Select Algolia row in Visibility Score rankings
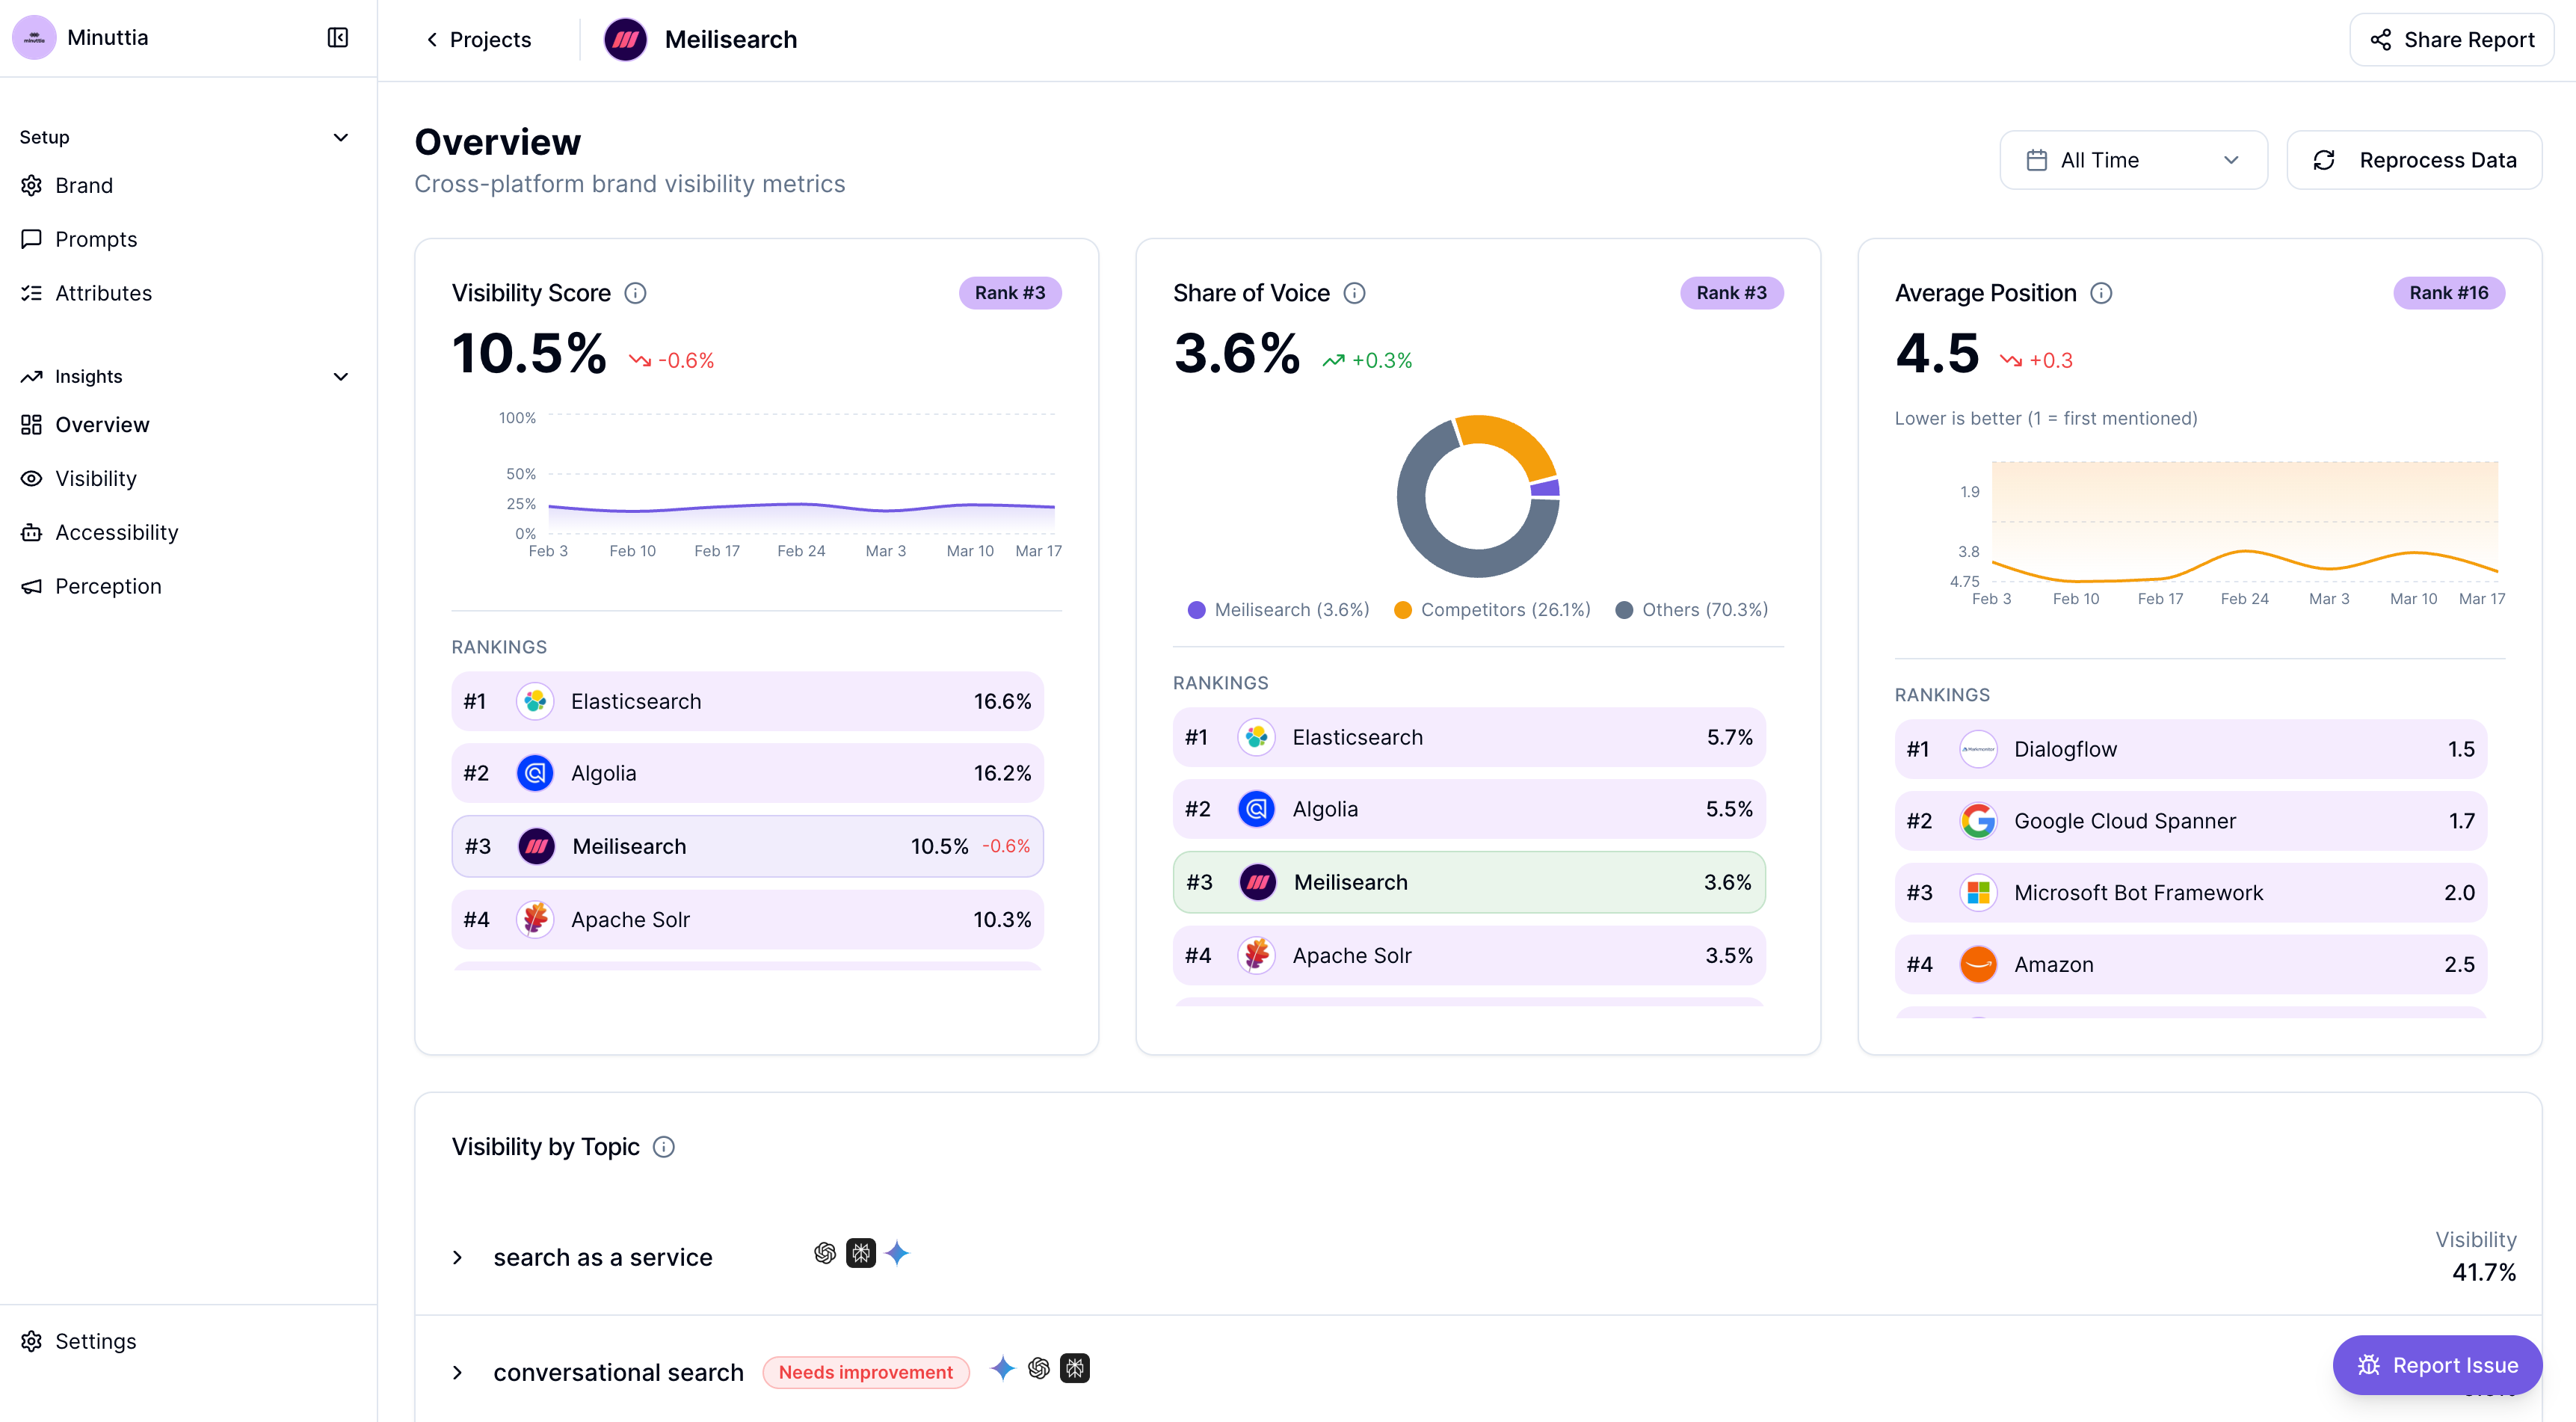2576x1422 pixels. [747, 773]
